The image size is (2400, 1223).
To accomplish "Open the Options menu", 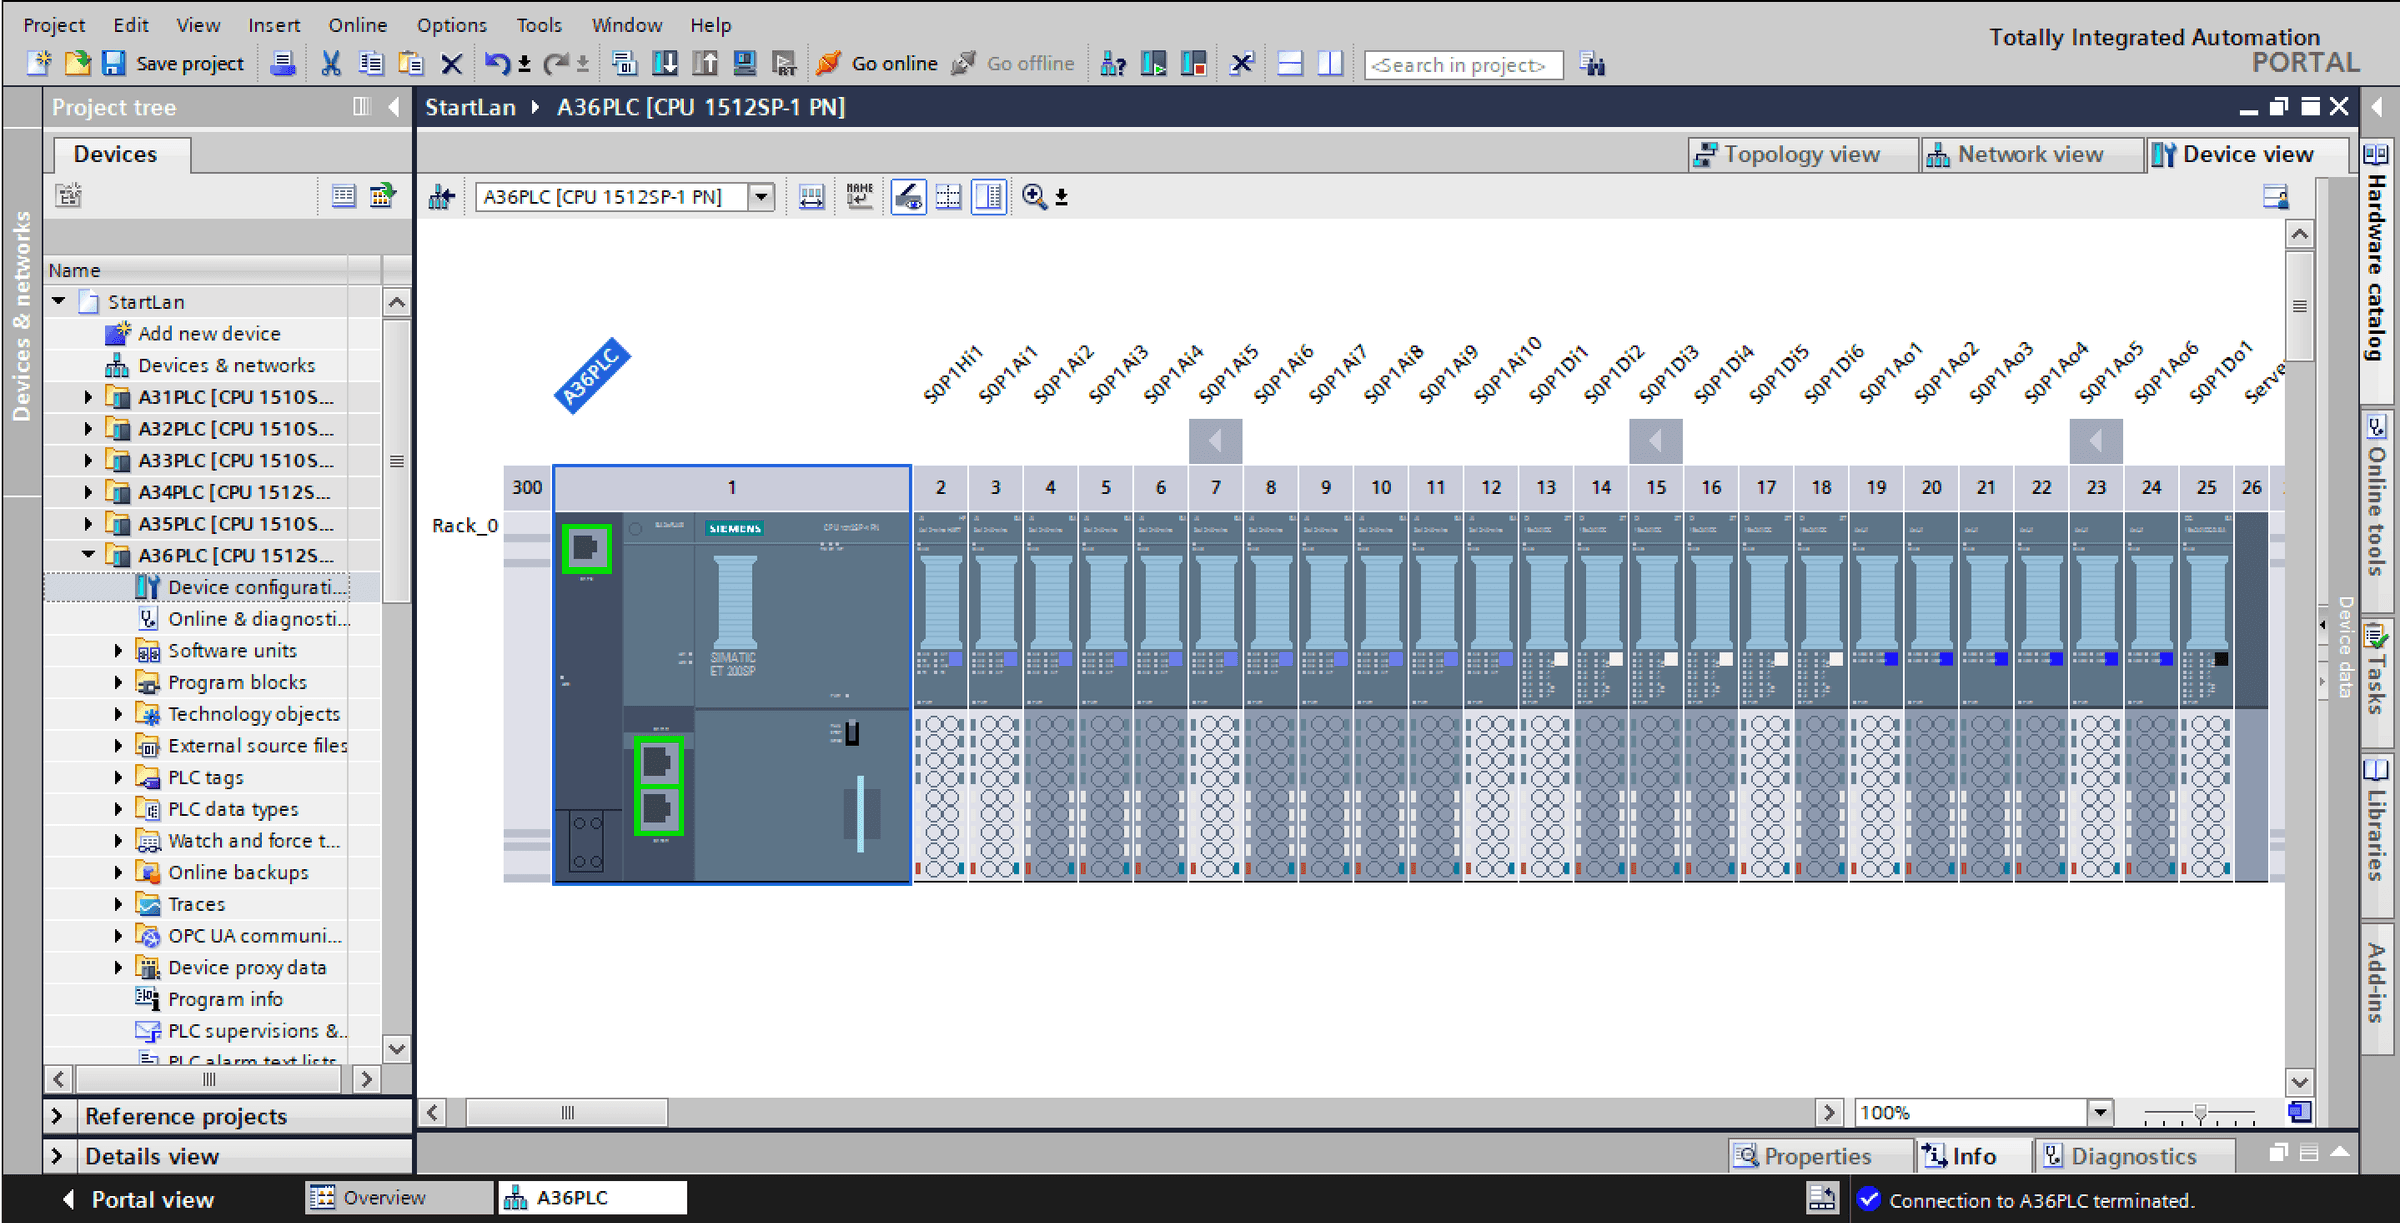I will click(451, 25).
